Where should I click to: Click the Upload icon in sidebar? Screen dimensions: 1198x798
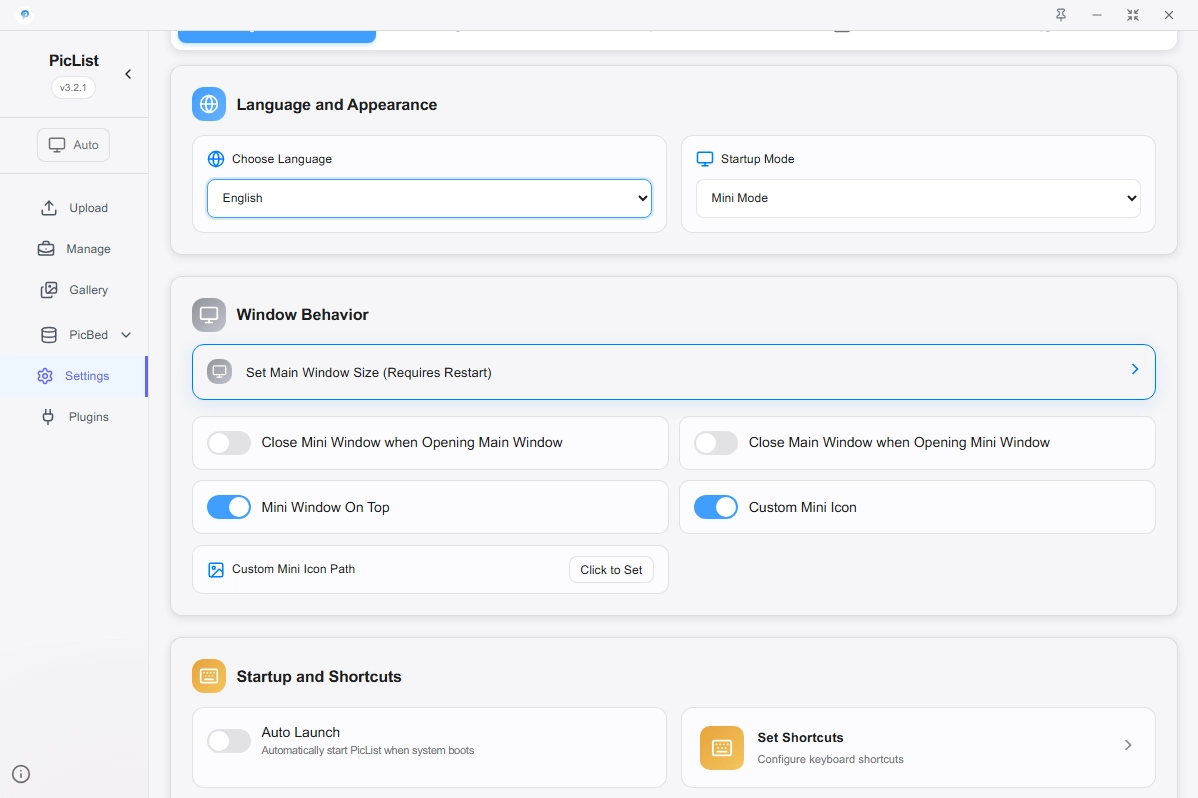tap(48, 208)
